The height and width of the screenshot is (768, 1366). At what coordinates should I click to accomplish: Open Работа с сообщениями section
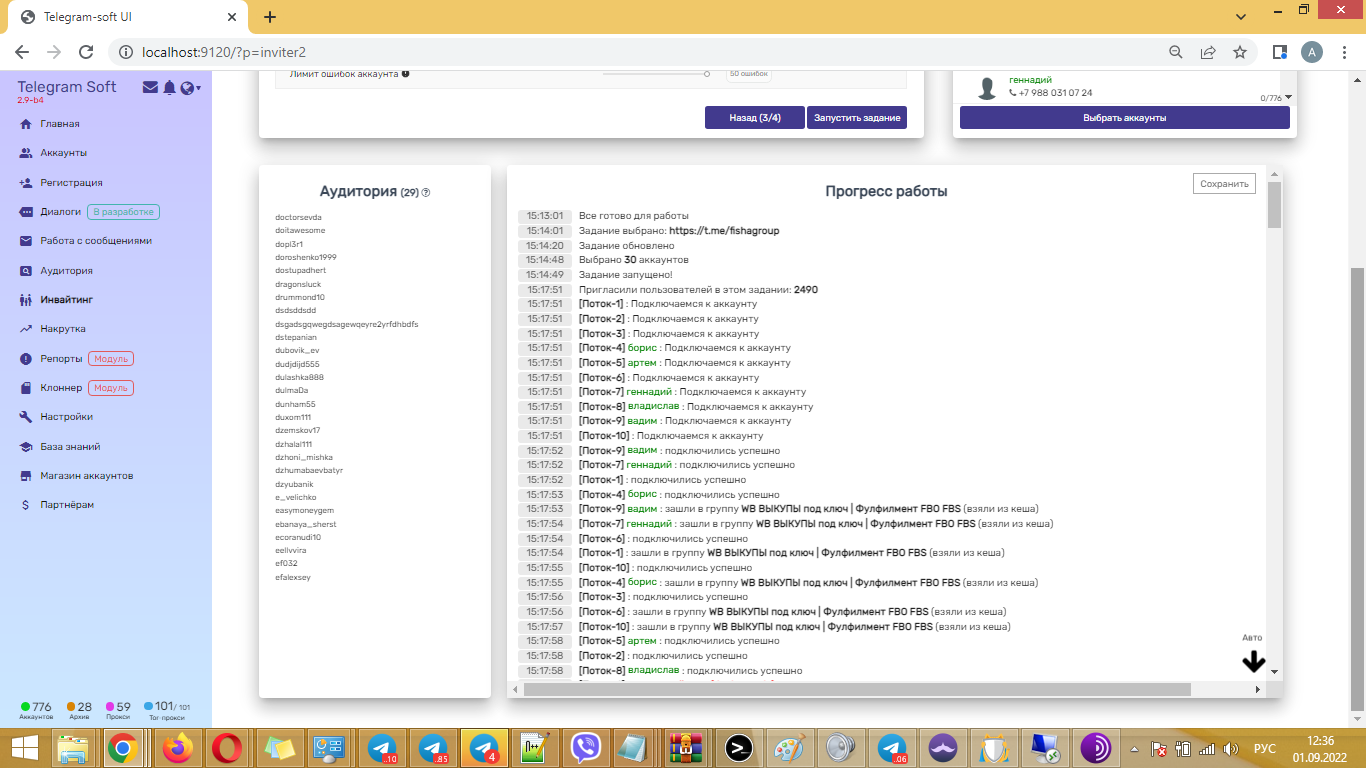[x=96, y=241]
